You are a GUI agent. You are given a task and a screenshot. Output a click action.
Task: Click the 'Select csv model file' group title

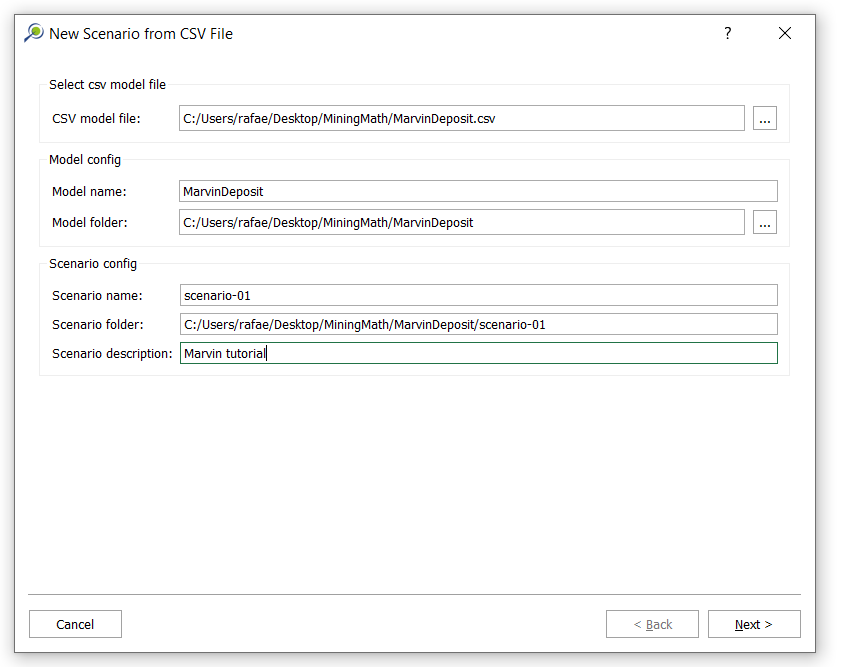point(107,85)
